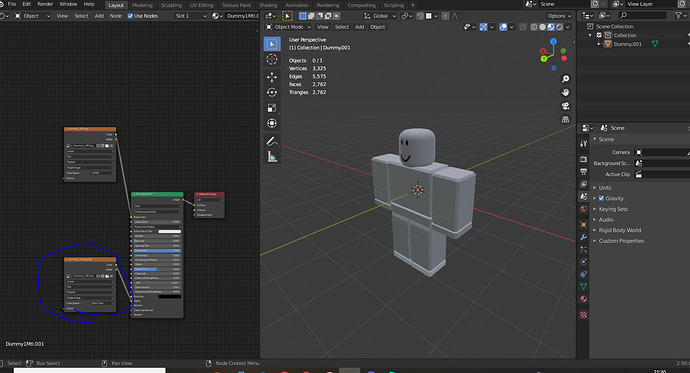Switch to the Shading workspace tab
Screen dimensions: 690x373
(268, 5)
